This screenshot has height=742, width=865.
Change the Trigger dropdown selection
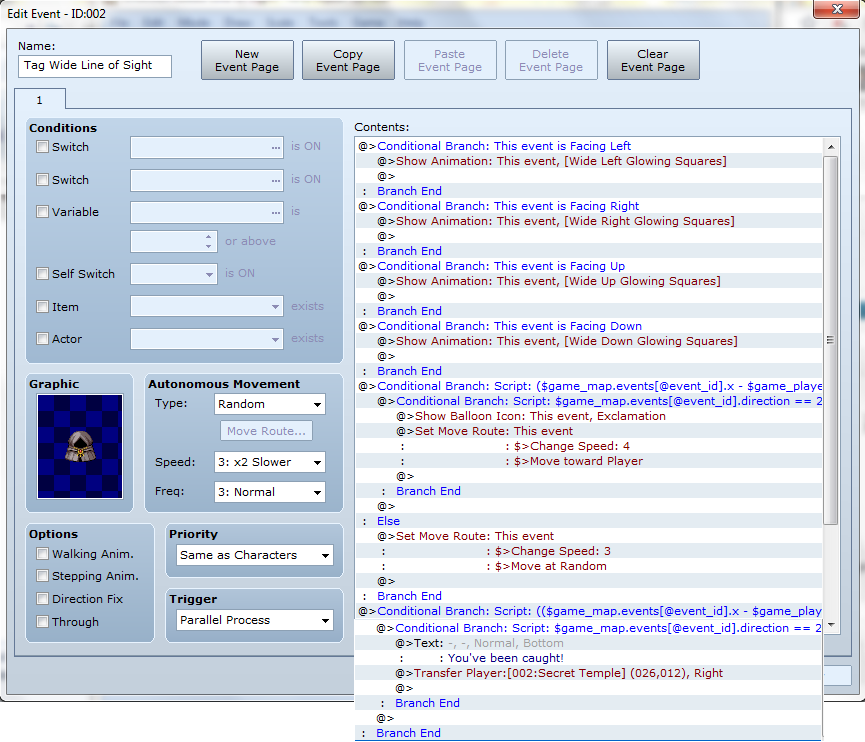pos(255,620)
